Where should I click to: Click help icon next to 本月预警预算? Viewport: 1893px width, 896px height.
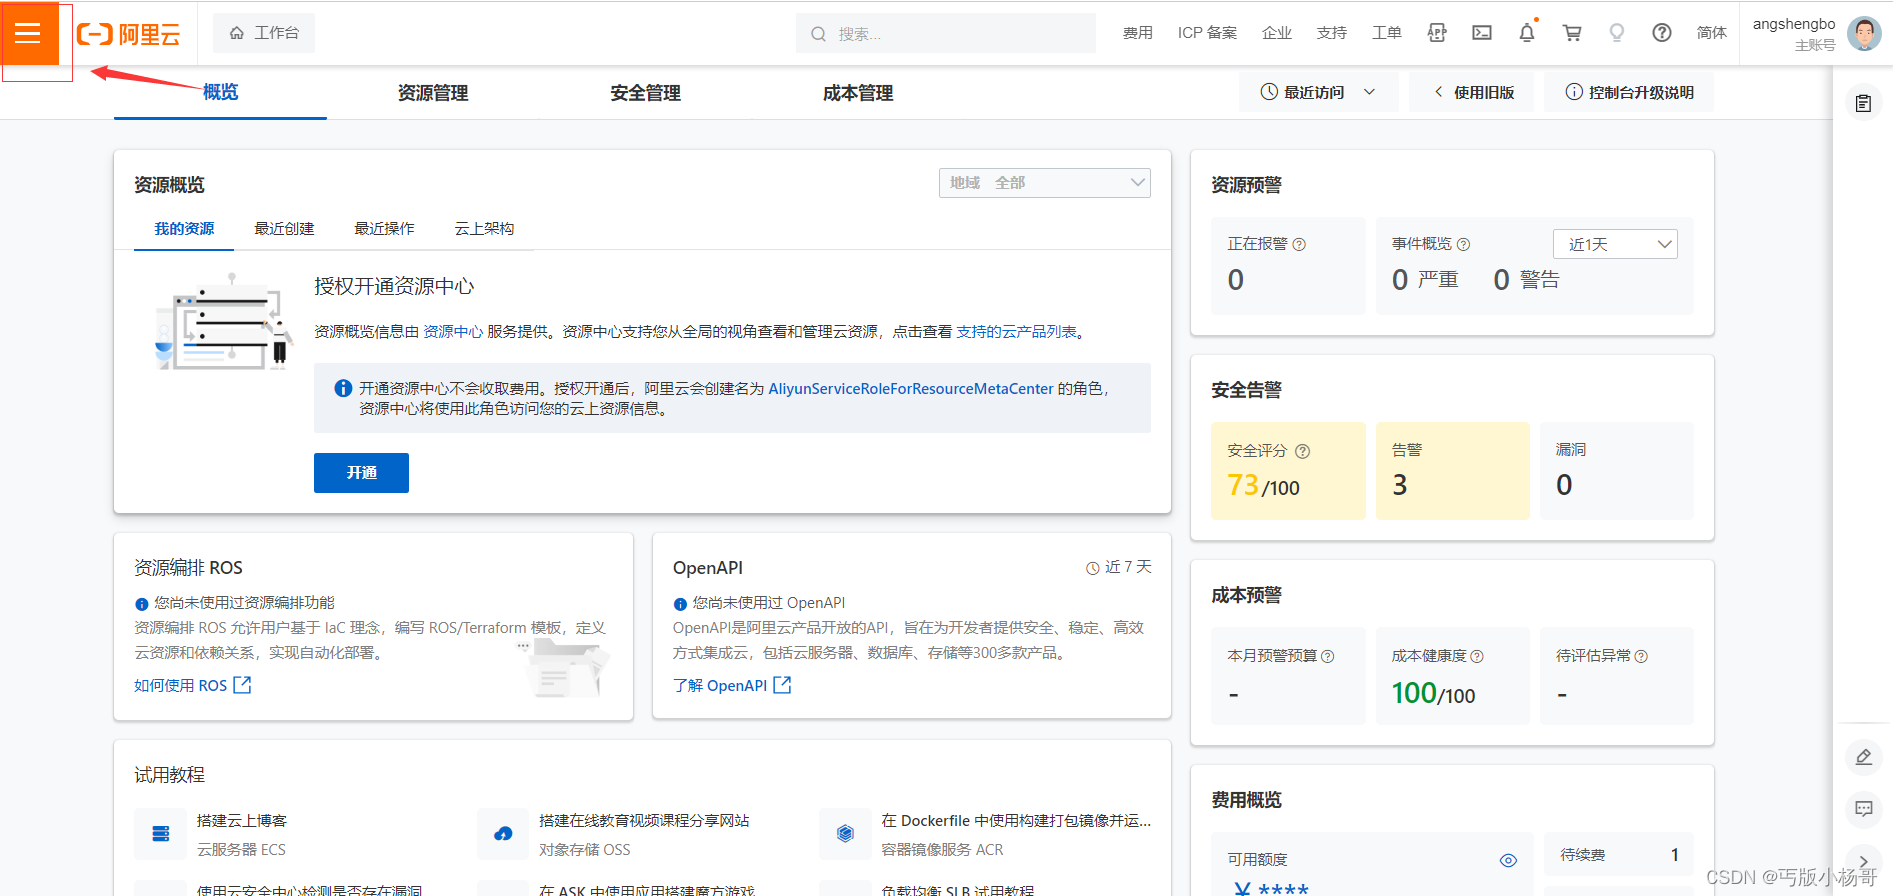[1328, 656]
